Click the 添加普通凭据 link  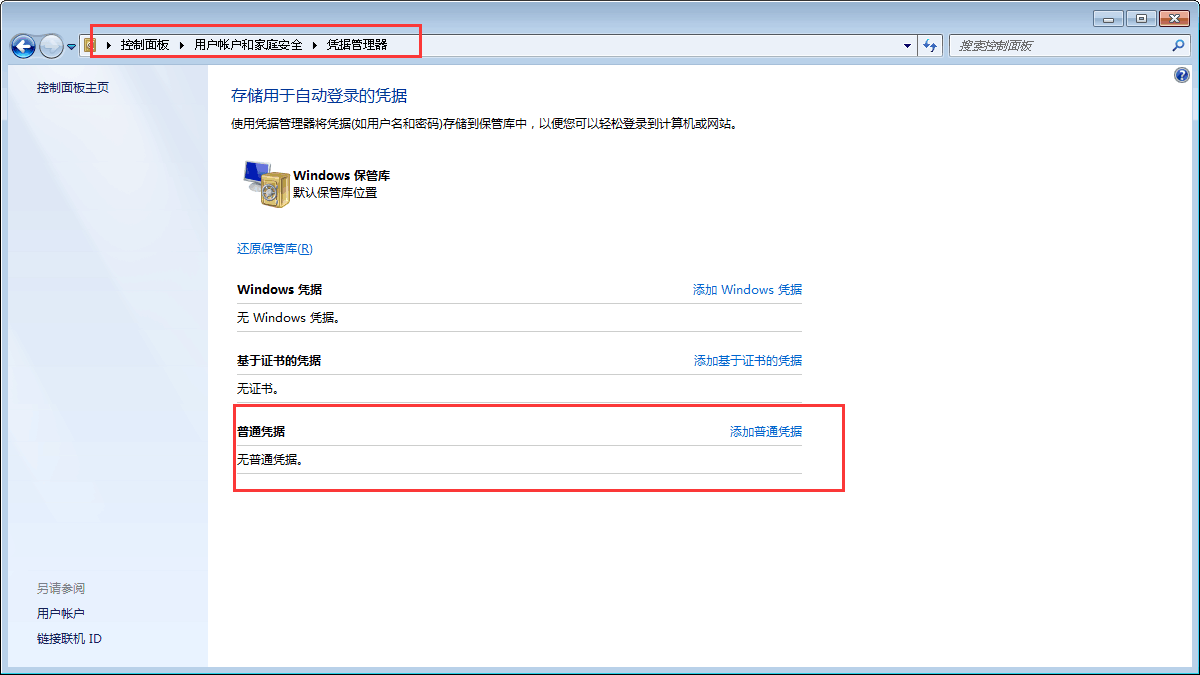coord(764,428)
